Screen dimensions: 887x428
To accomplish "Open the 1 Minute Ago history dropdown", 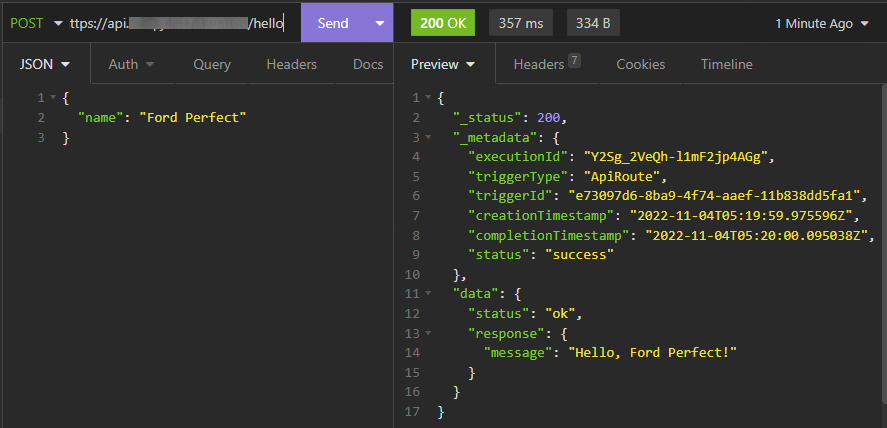I will click(821, 23).
